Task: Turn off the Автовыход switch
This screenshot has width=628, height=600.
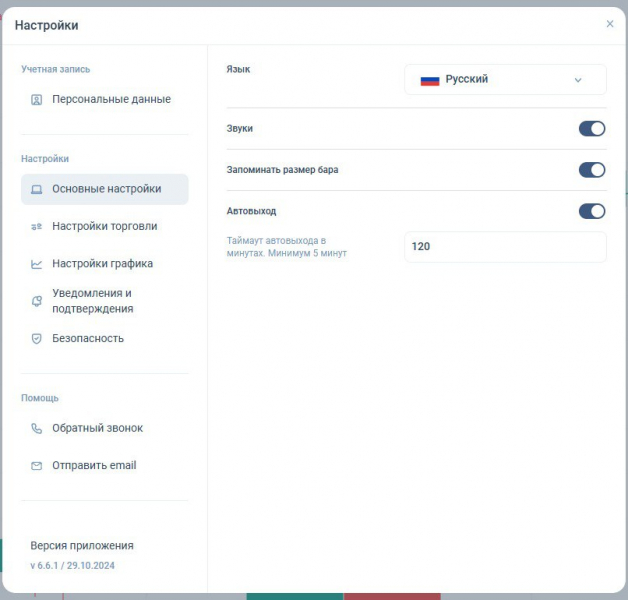Action: point(592,211)
